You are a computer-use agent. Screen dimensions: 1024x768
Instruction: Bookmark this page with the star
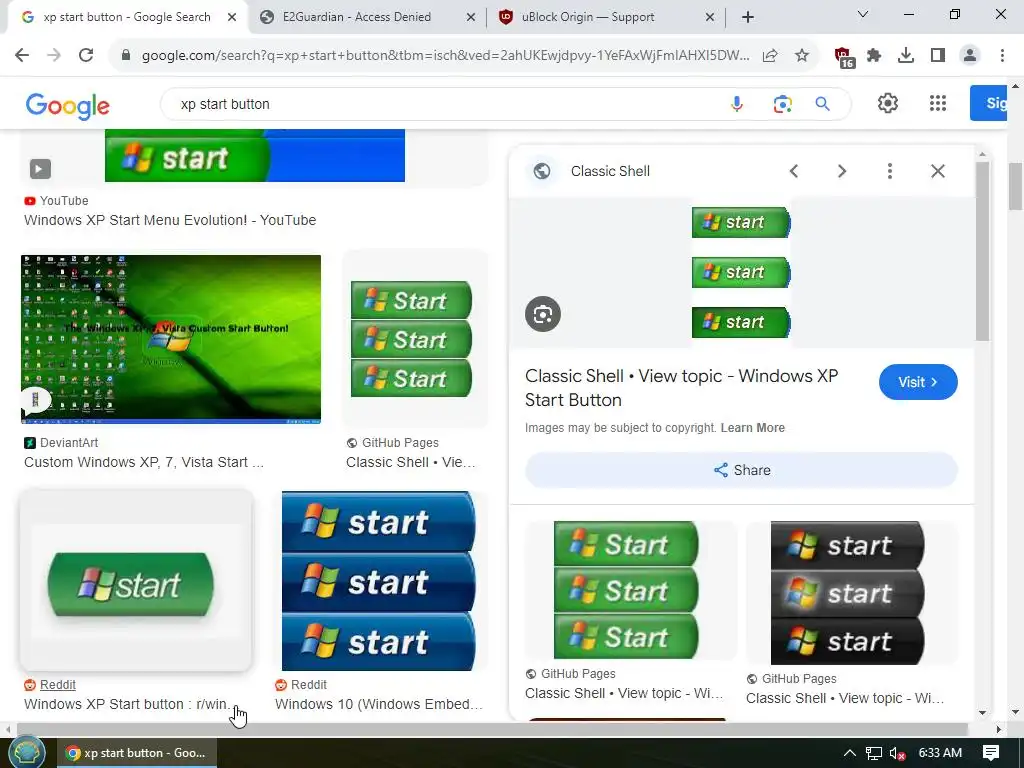[802, 56]
